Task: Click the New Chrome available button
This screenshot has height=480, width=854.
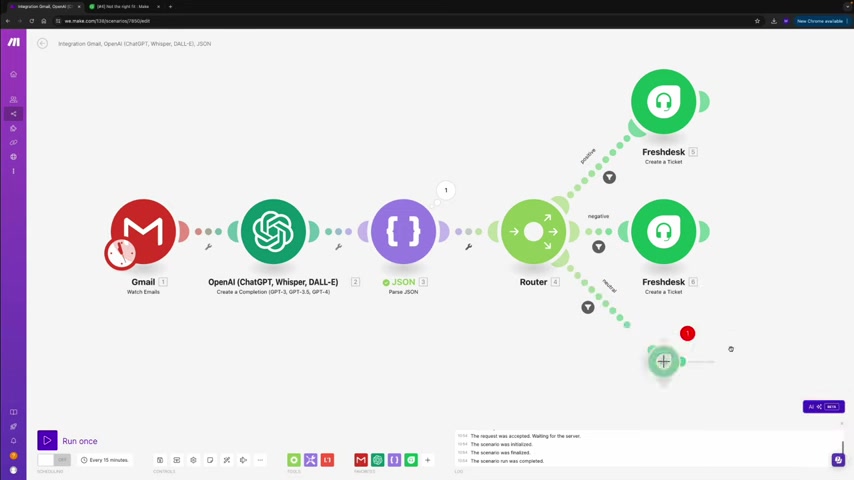Action: point(820,21)
